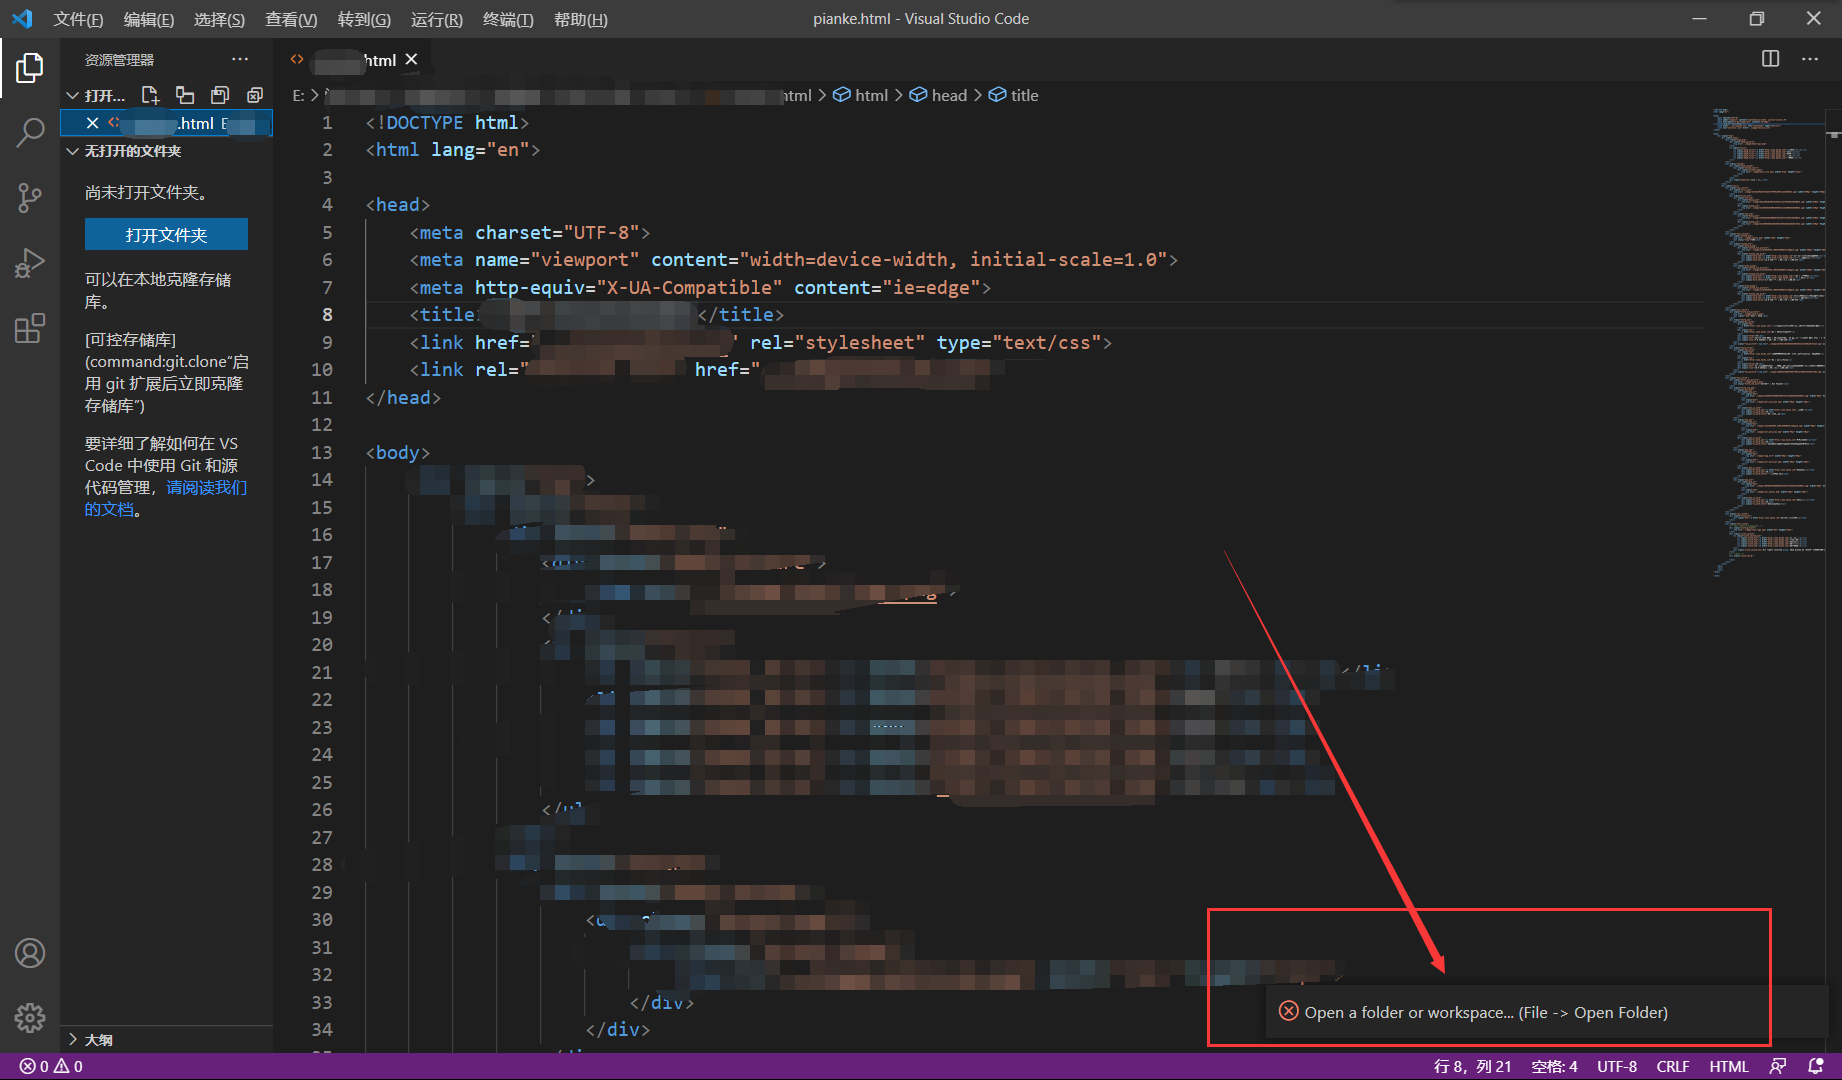Open the Run and Debug view
The height and width of the screenshot is (1080, 1842).
tap(30, 262)
